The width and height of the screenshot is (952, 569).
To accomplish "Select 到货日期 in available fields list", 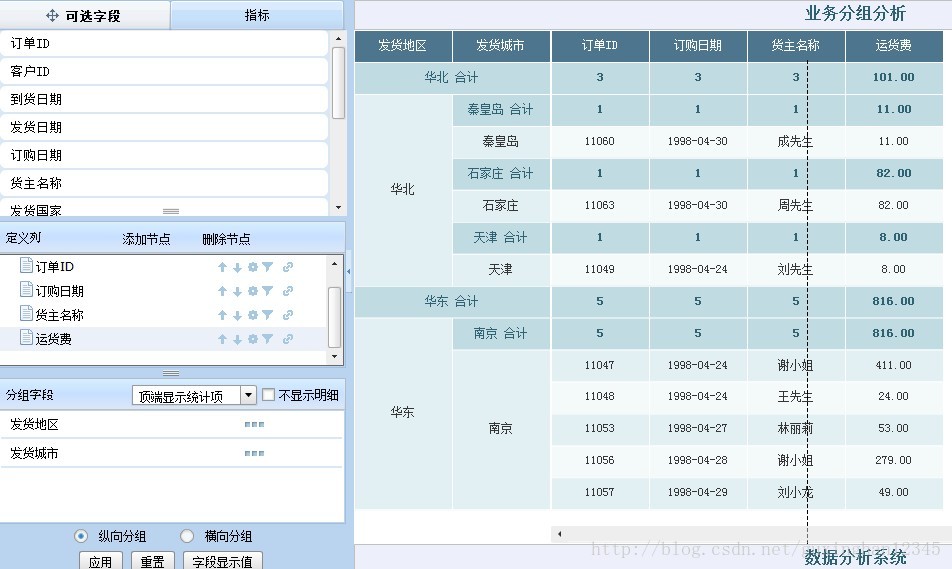I will 164,99.
